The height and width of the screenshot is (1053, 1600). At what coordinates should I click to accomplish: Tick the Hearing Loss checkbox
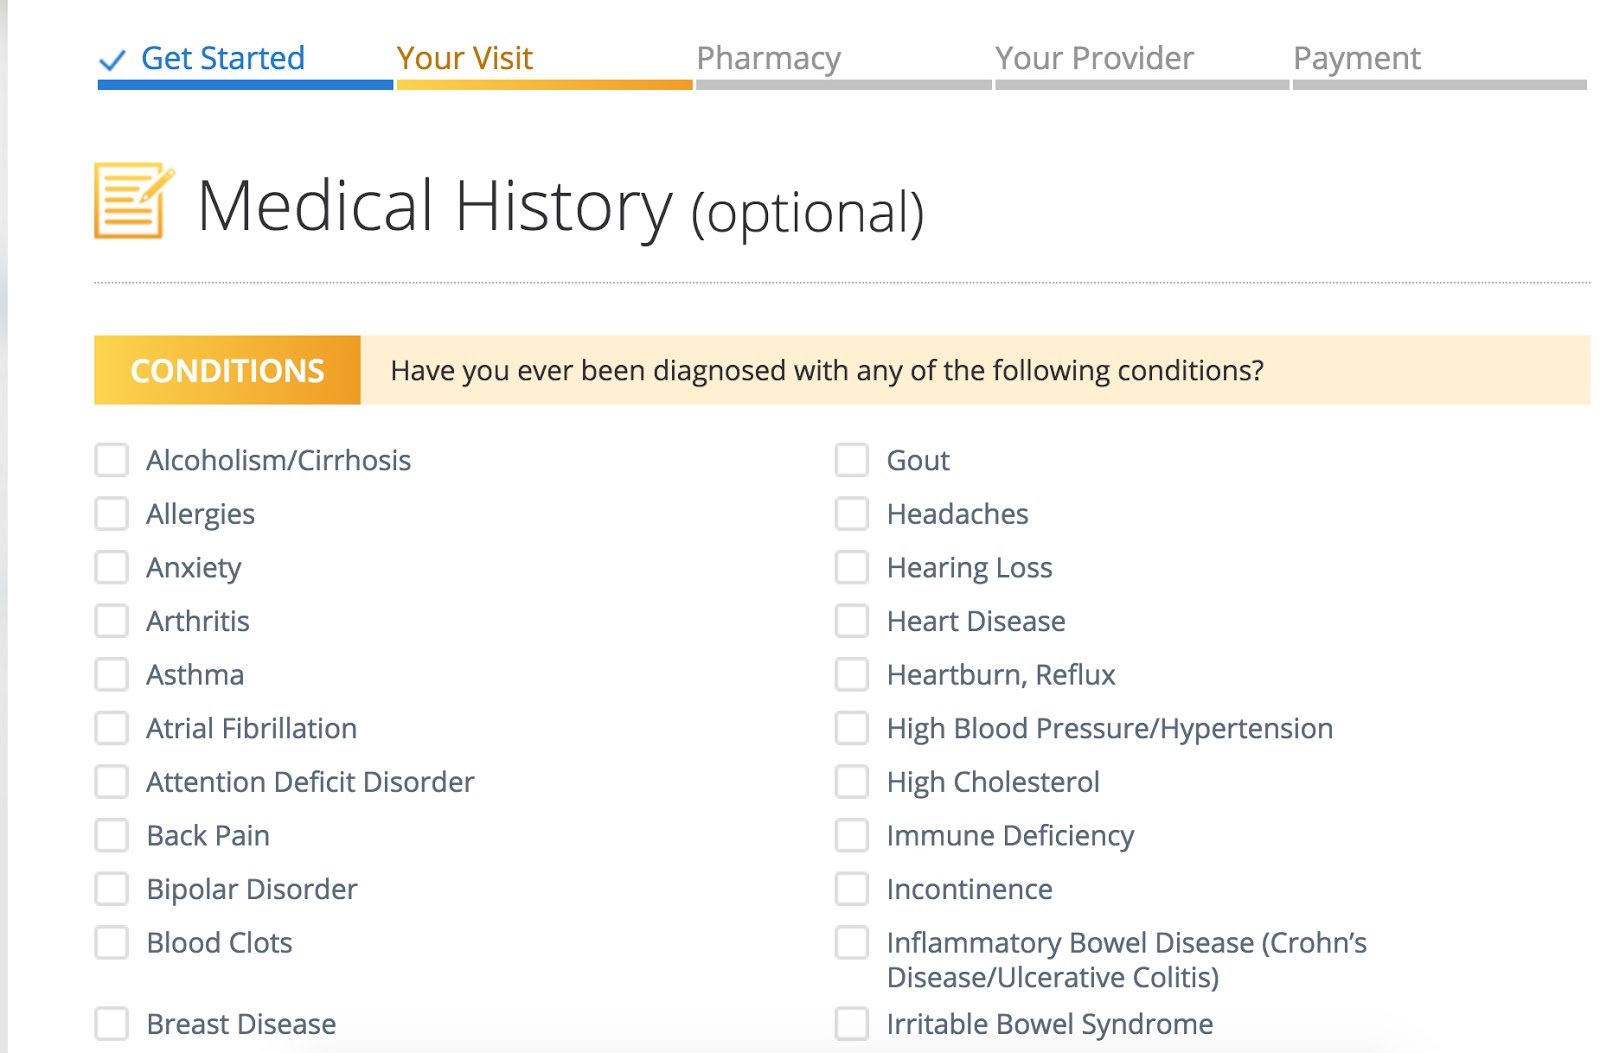852,568
